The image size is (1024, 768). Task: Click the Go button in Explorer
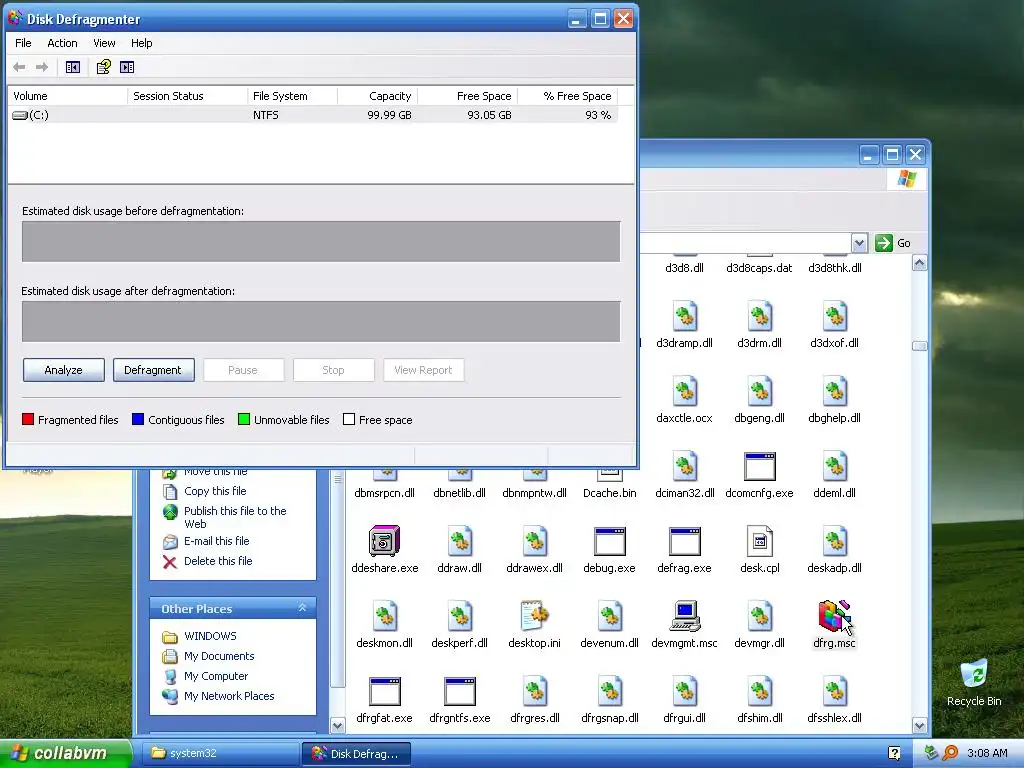point(893,243)
